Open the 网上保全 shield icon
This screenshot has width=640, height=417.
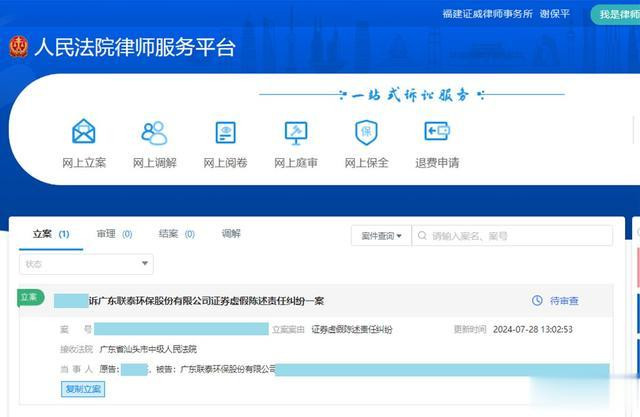(x=366, y=132)
